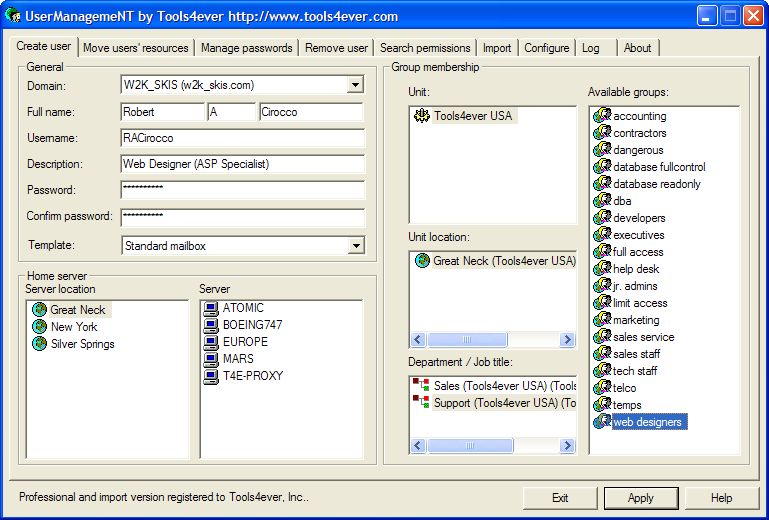Click the Template combo box showing Standard mailbox
The height and width of the screenshot is (520, 769).
click(x=243, y=245)
